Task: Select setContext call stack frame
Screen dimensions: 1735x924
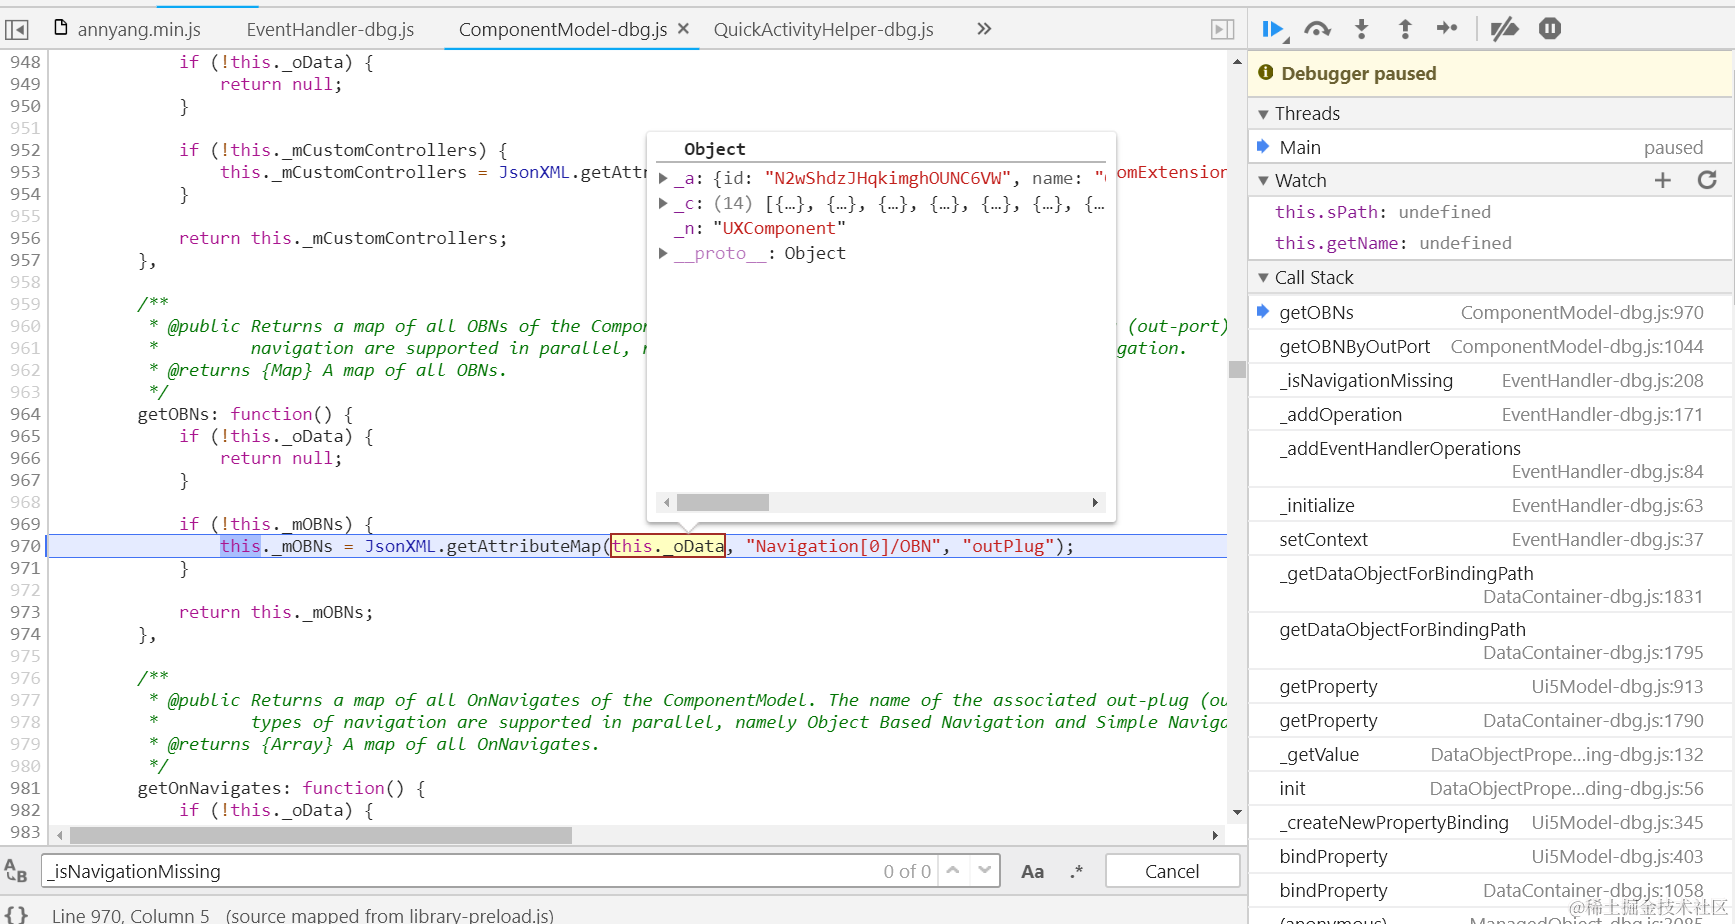Action: click(1490, 540)
